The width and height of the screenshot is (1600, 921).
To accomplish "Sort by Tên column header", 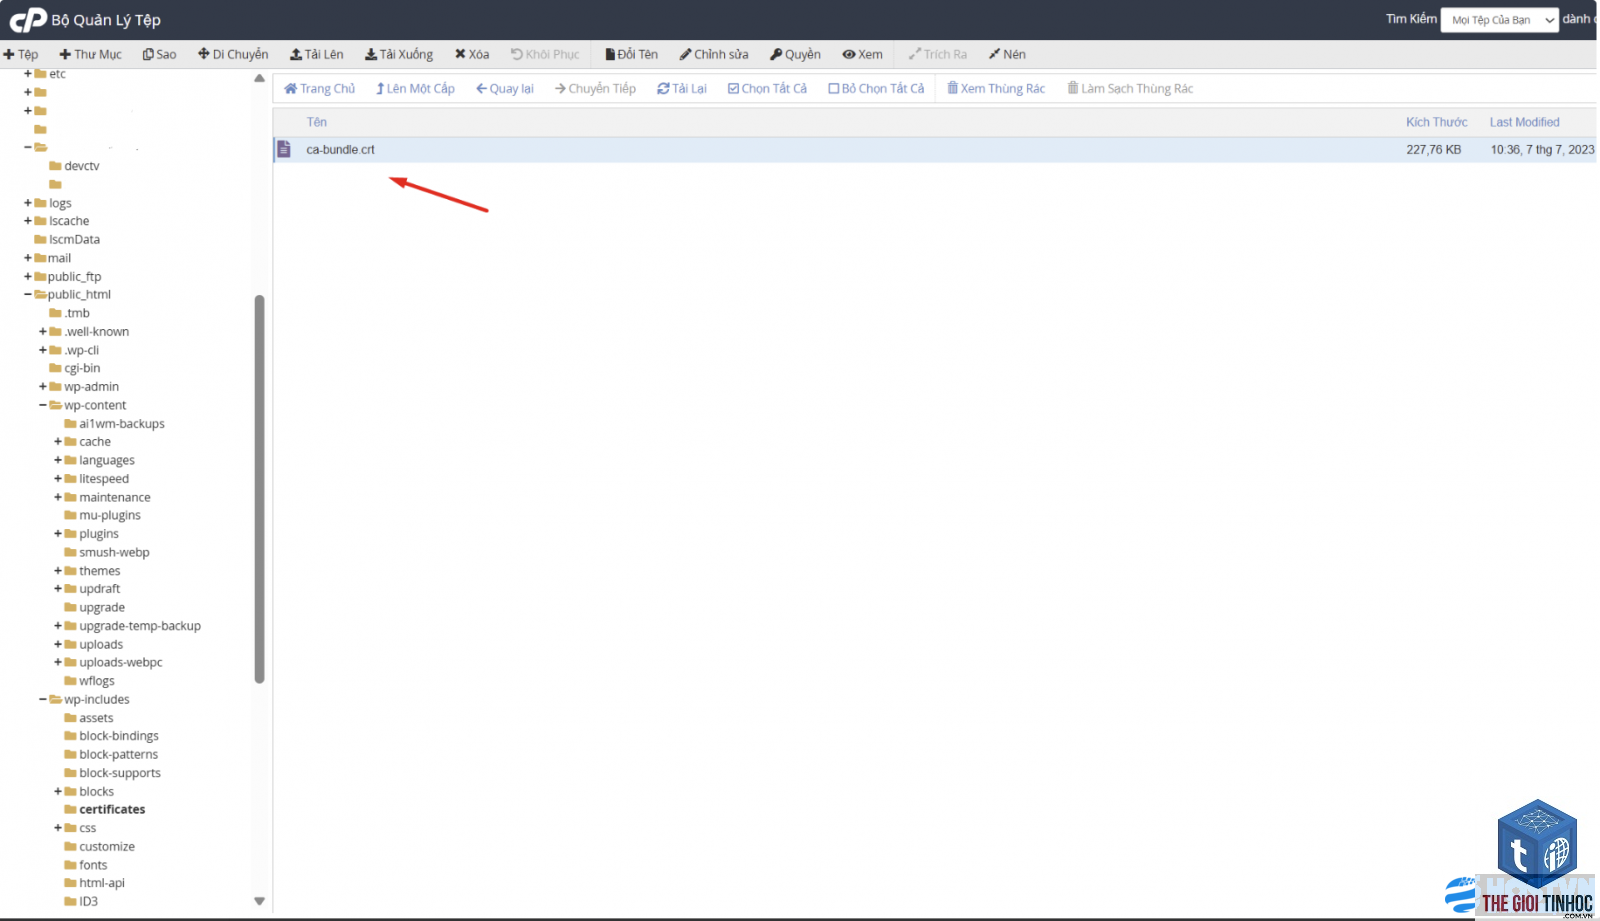I will tap(316, 122).
